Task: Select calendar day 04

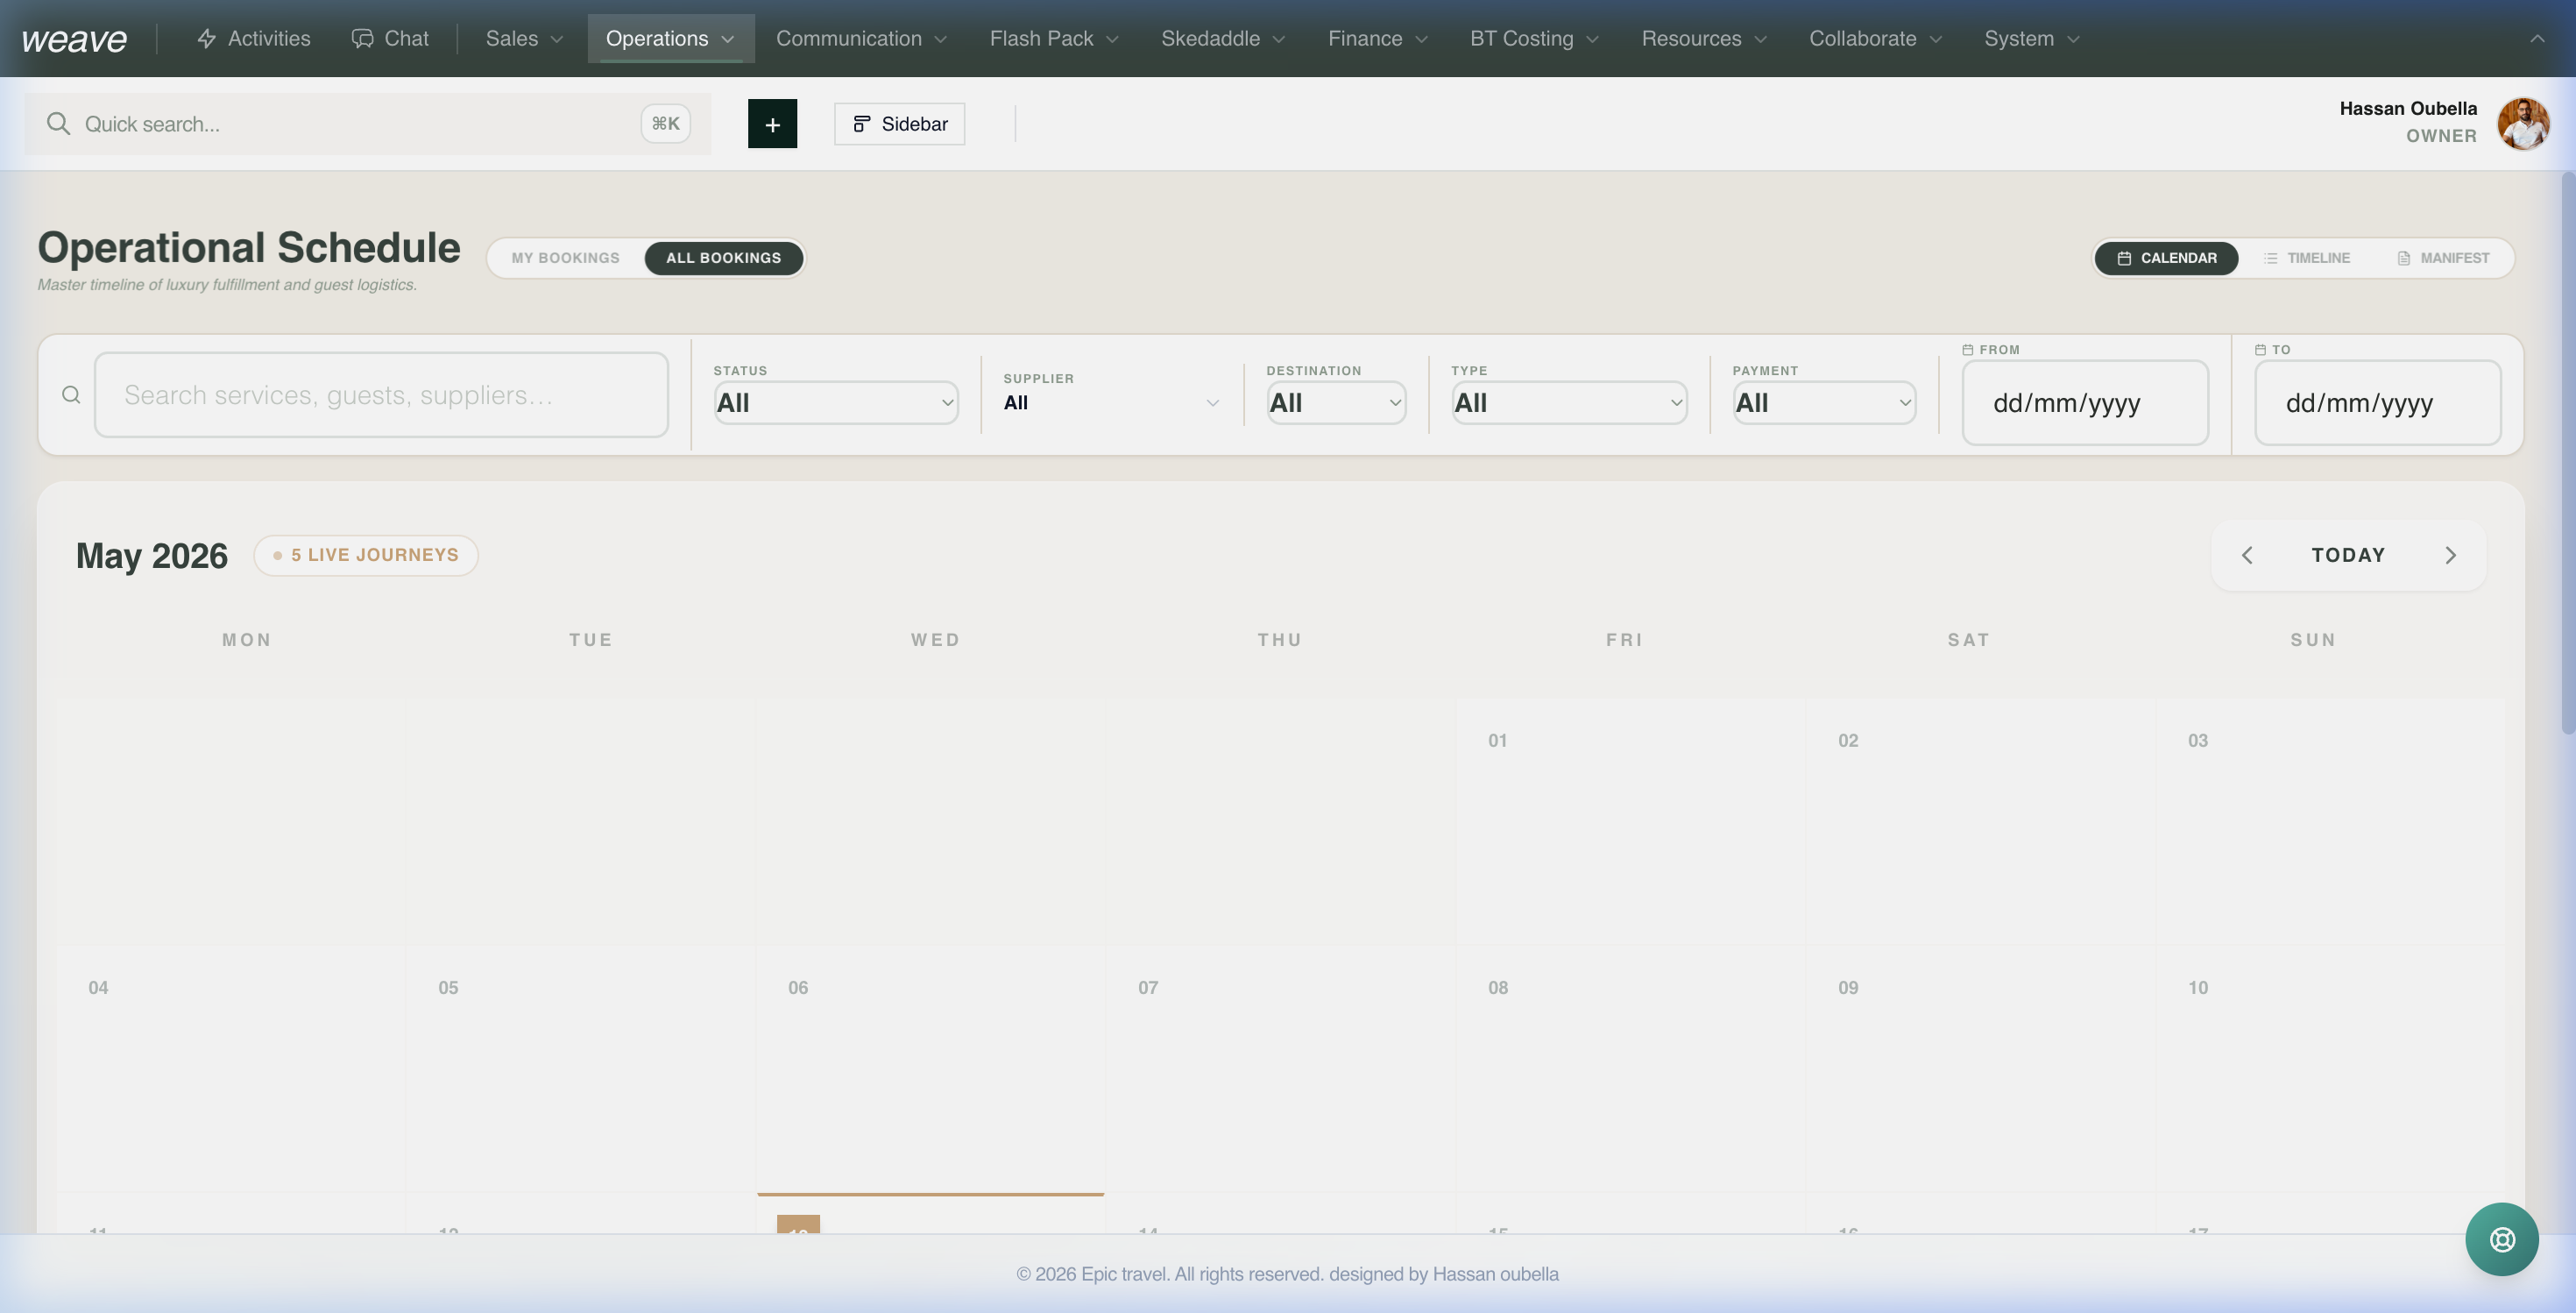Action: [x=230, y=1069]
